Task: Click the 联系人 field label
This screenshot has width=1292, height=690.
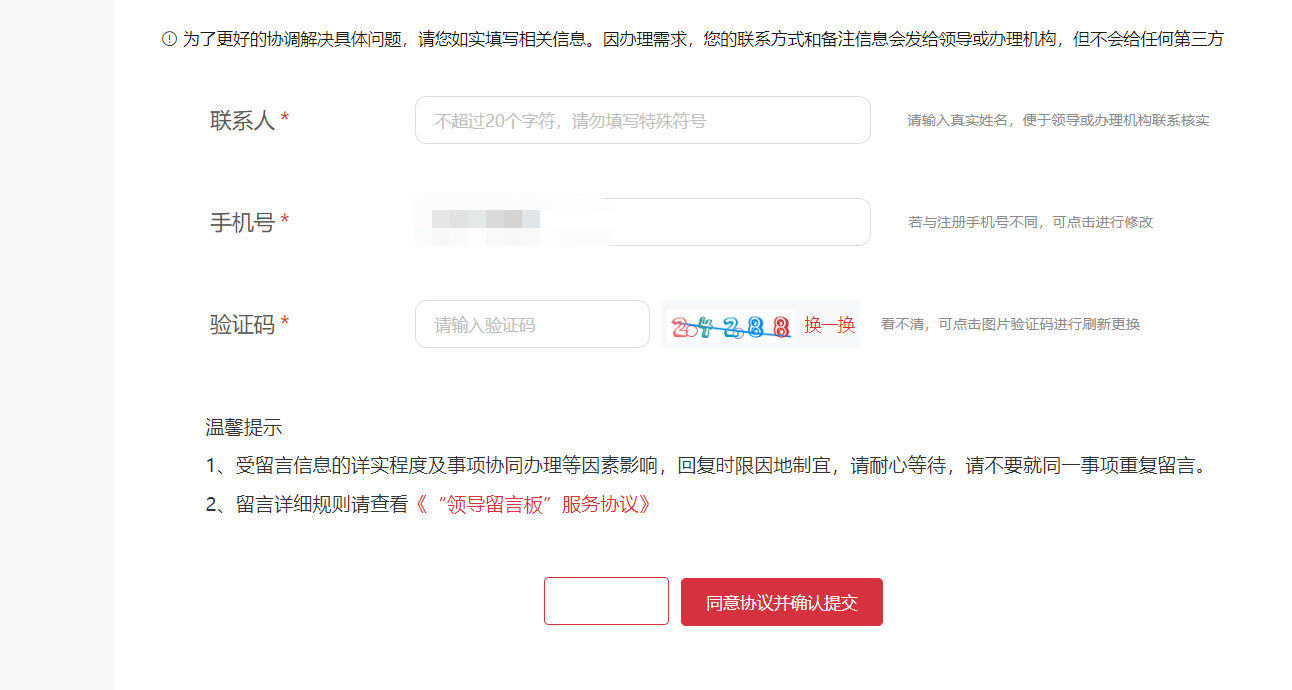Action: click(242, 121)
